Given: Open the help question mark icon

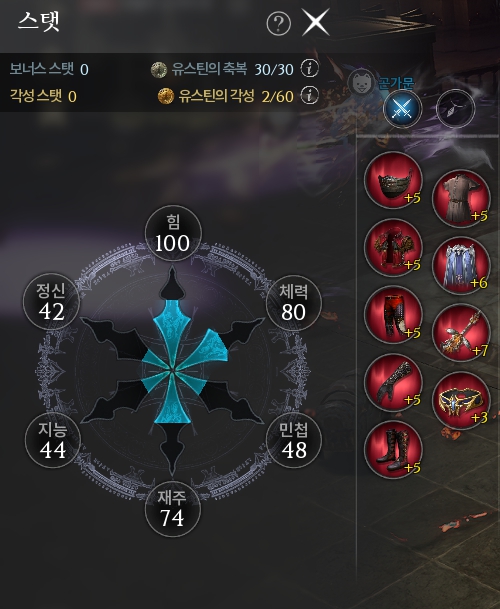Looking at the screenshot, I should (x=279, y=23).
